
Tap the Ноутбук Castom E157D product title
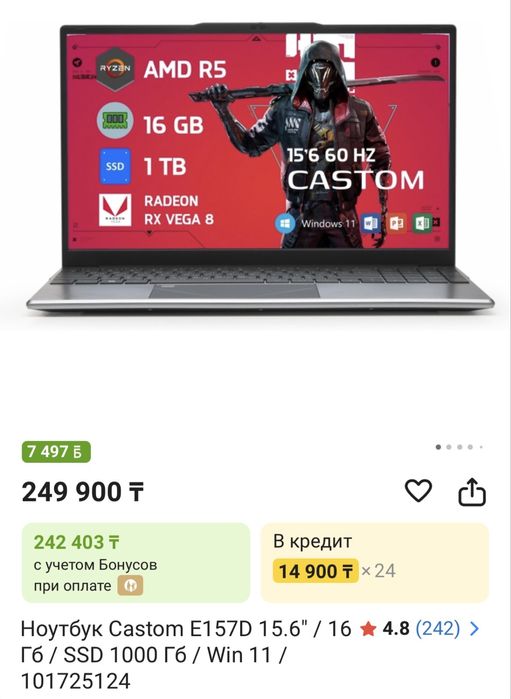coord(186,655)
